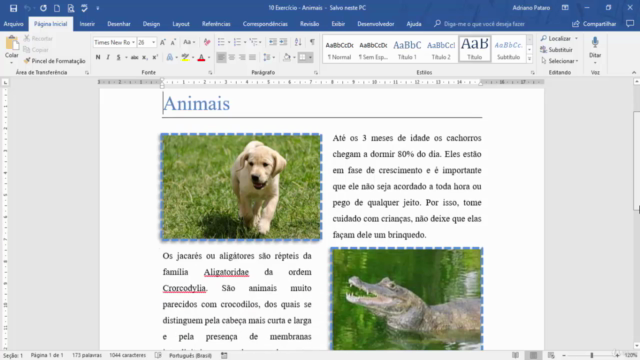The width and height of the screenshot is (640, 360).
Task: Open the numbered list dropdown arrow
Action: point(245,42)
